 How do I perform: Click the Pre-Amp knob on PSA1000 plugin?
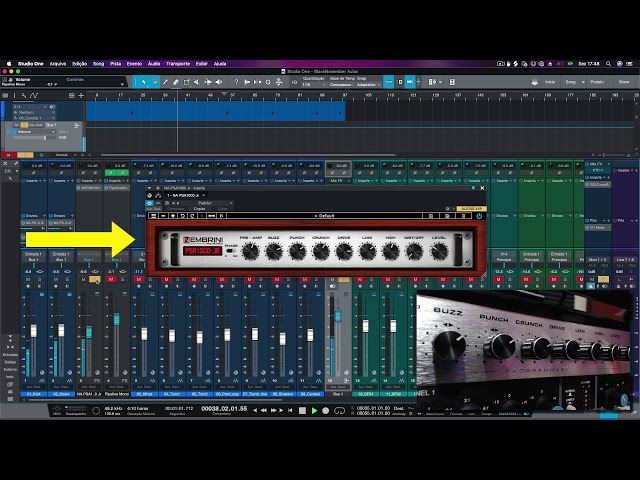[251, 251]
